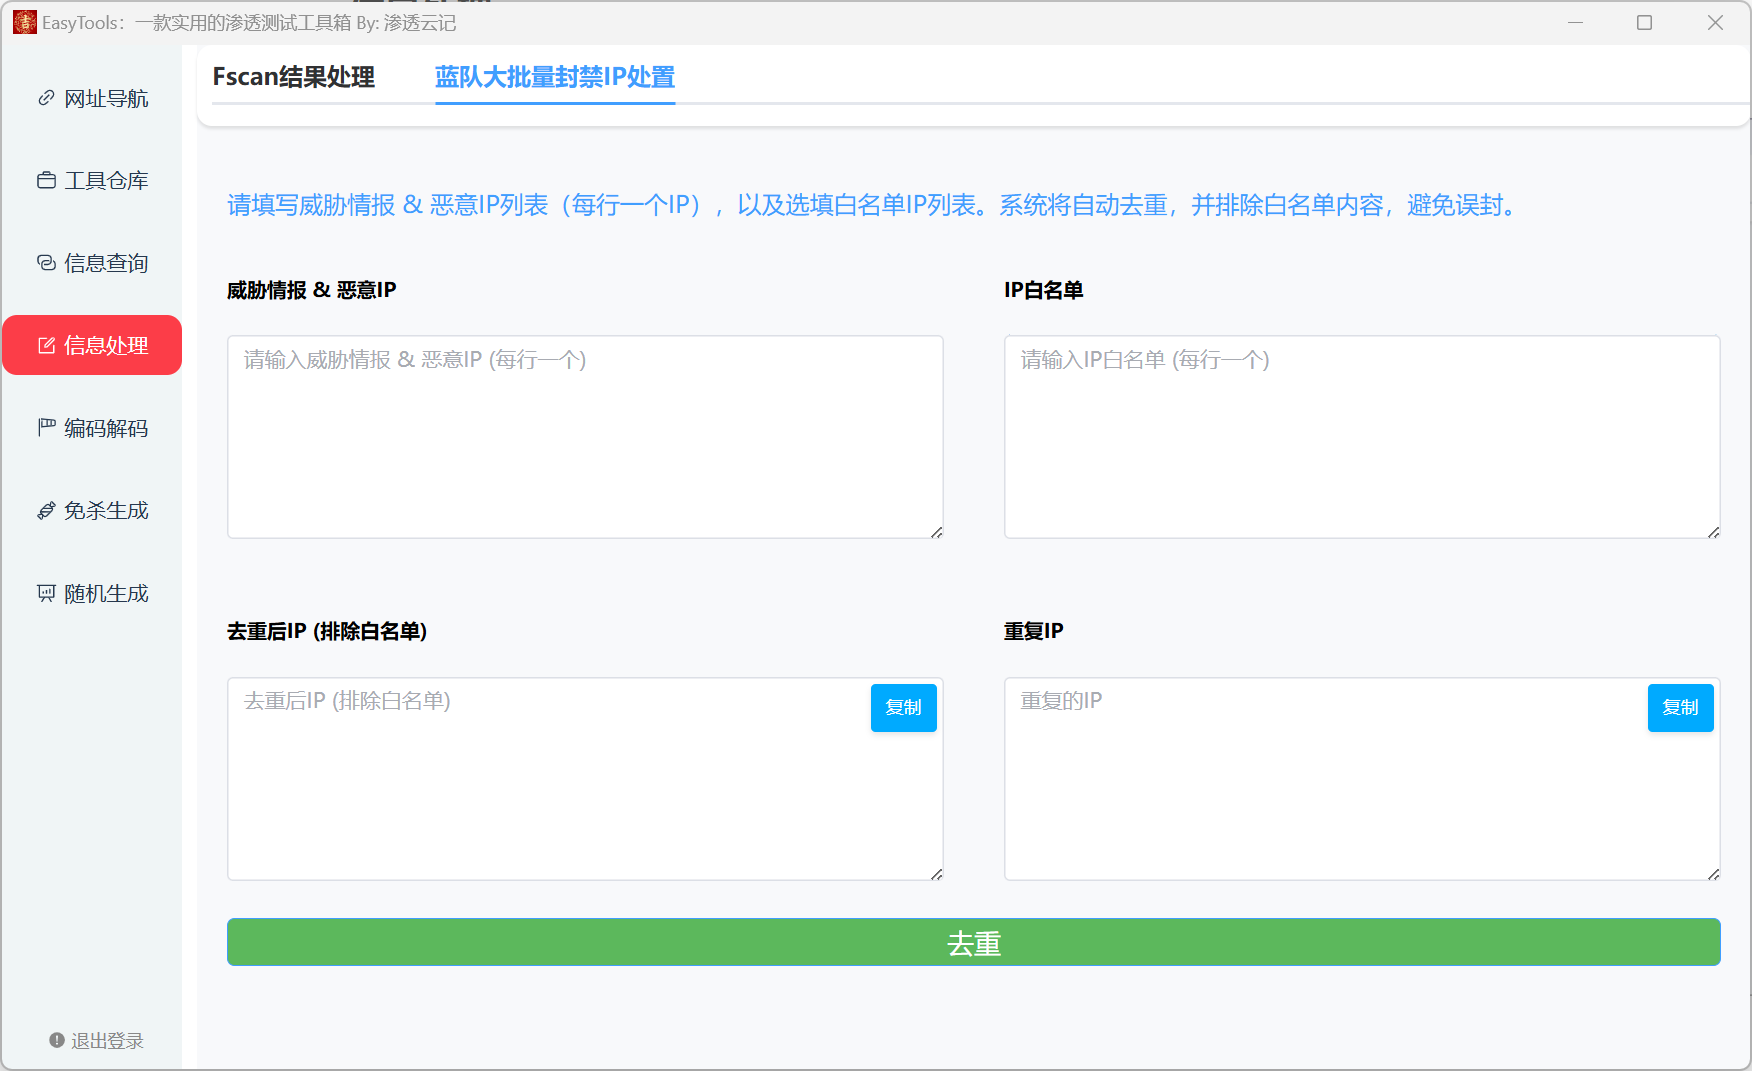1752x1071 pixels.
Task: Switch to the Fscan结果处理 tab
Action: click(292, 77)
